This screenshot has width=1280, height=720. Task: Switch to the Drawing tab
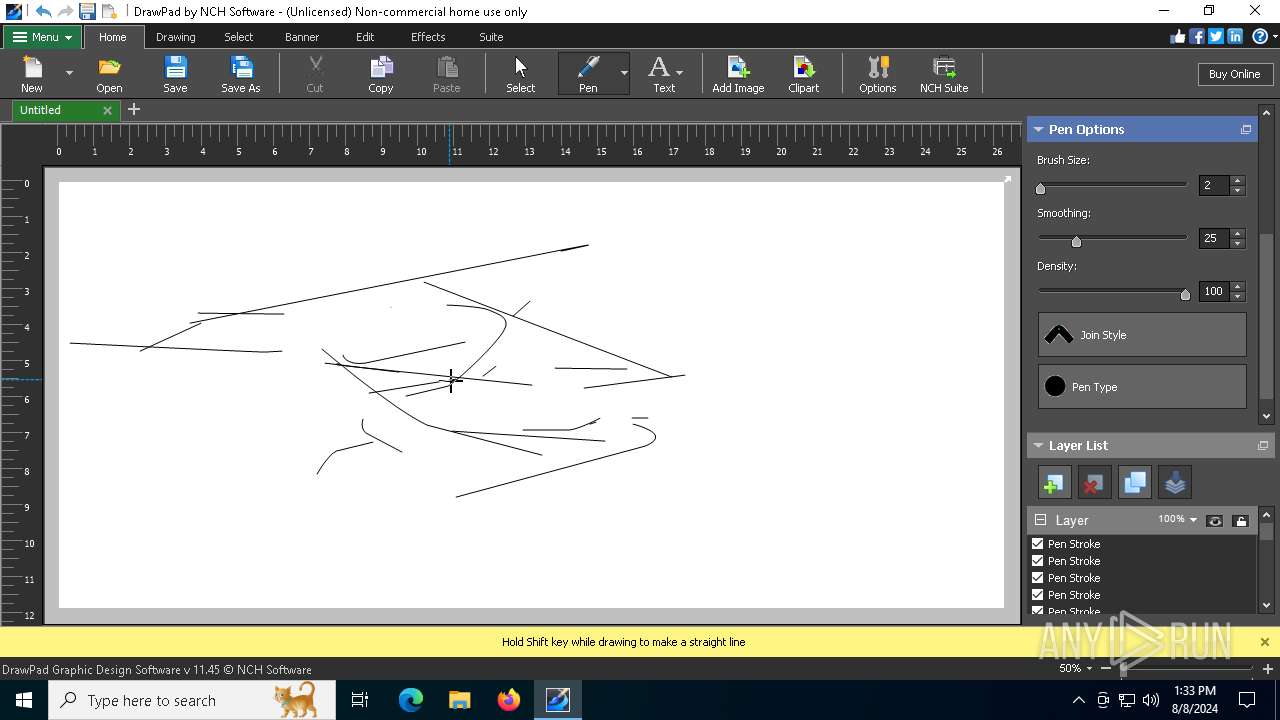[176, 37]
